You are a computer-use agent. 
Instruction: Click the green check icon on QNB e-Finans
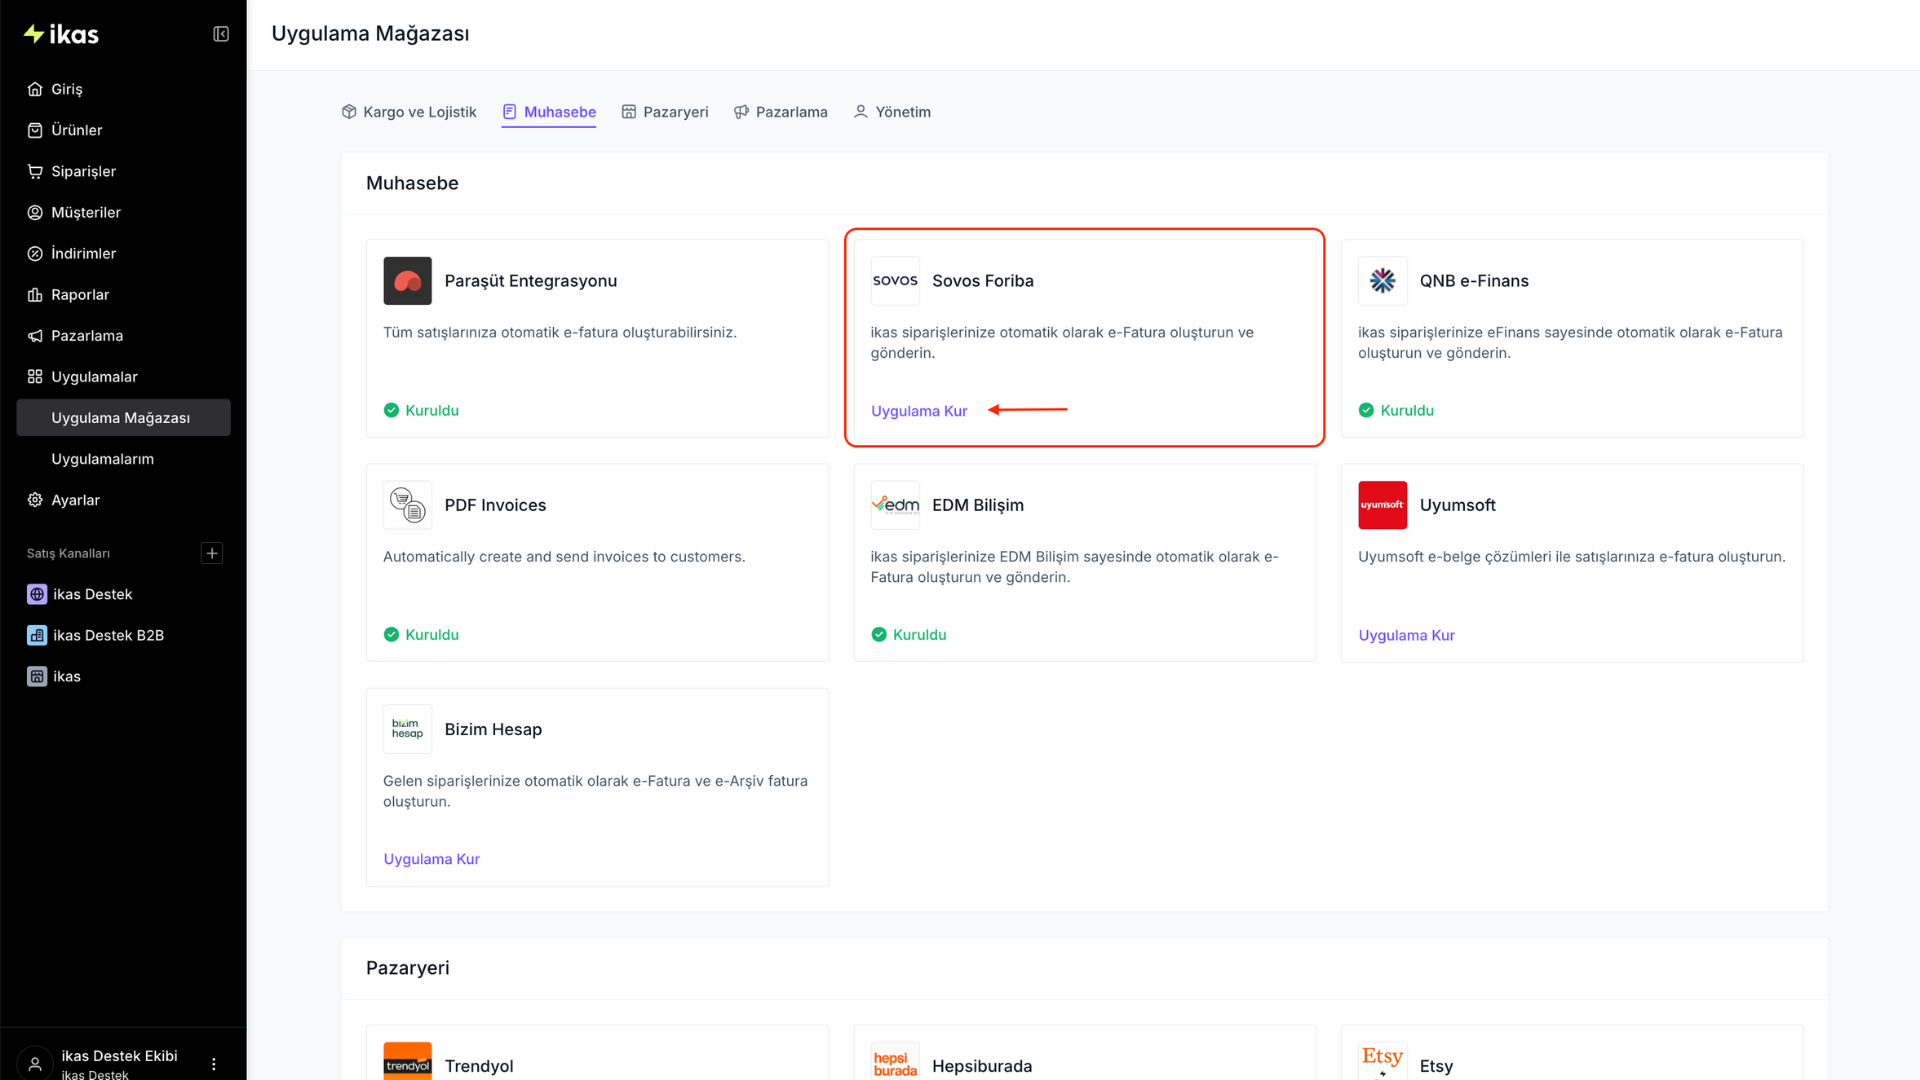(x=1366, y=410)
